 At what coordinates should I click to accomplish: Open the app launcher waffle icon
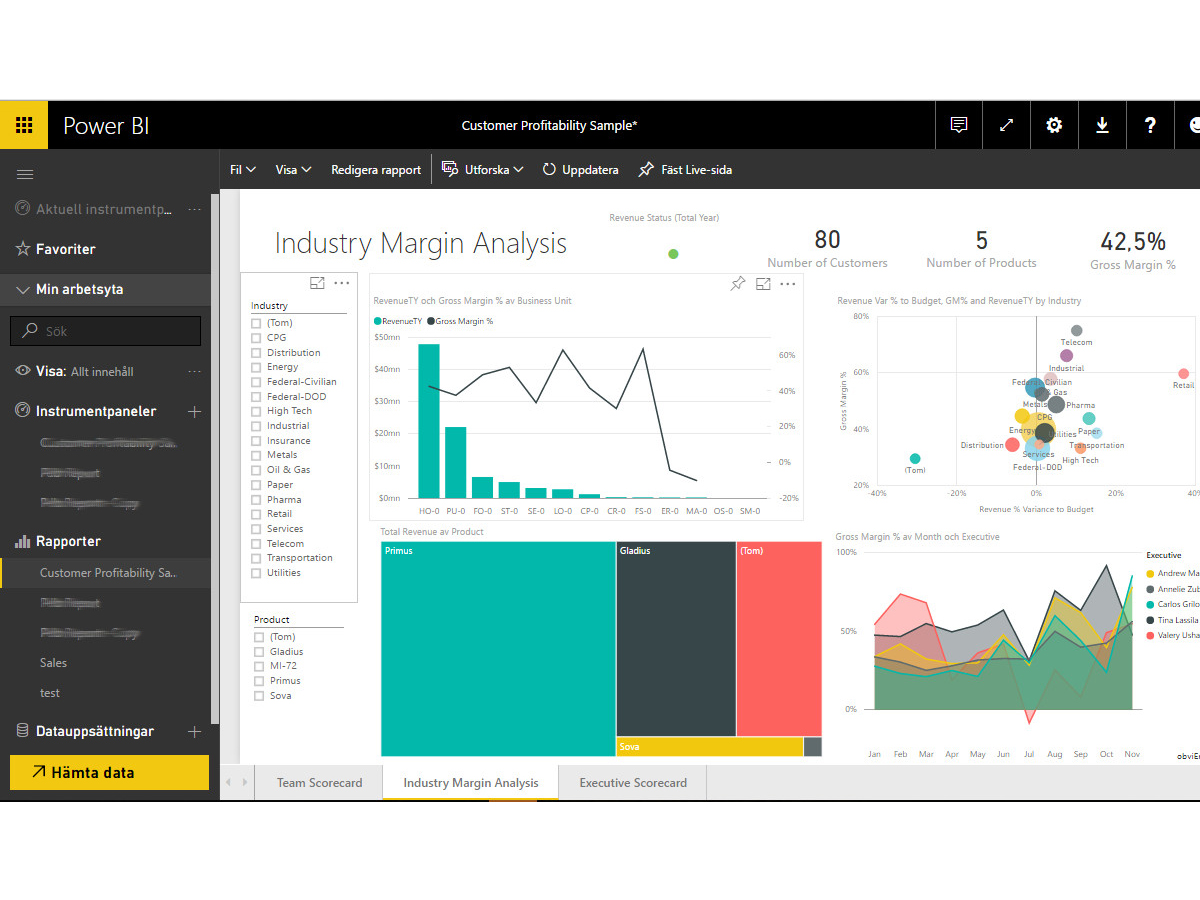pyautogui.click(x=24, y=125)
